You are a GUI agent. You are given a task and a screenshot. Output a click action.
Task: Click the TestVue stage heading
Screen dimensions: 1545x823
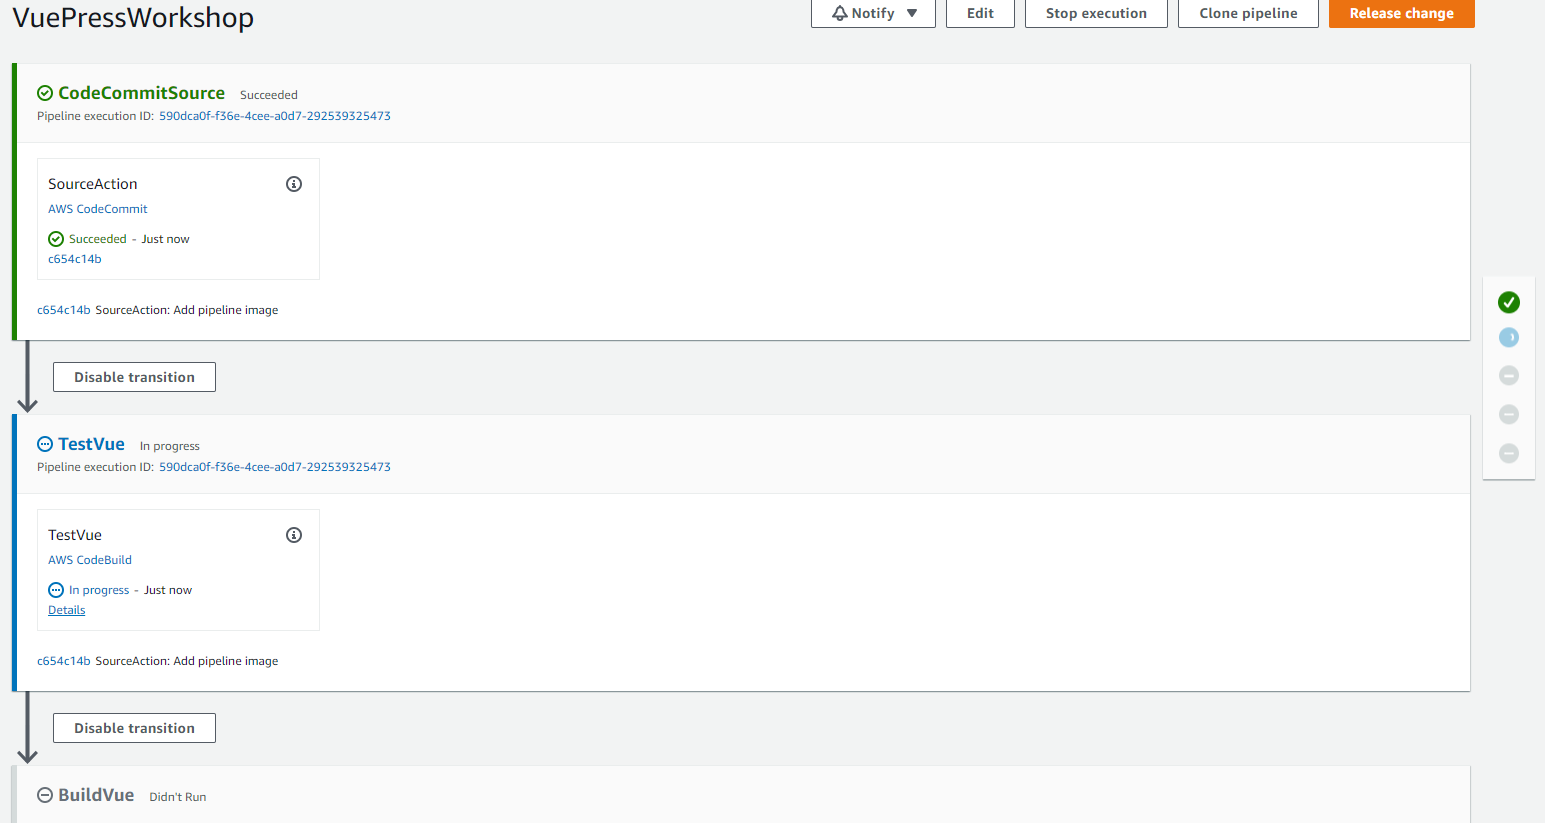point(91,444)
